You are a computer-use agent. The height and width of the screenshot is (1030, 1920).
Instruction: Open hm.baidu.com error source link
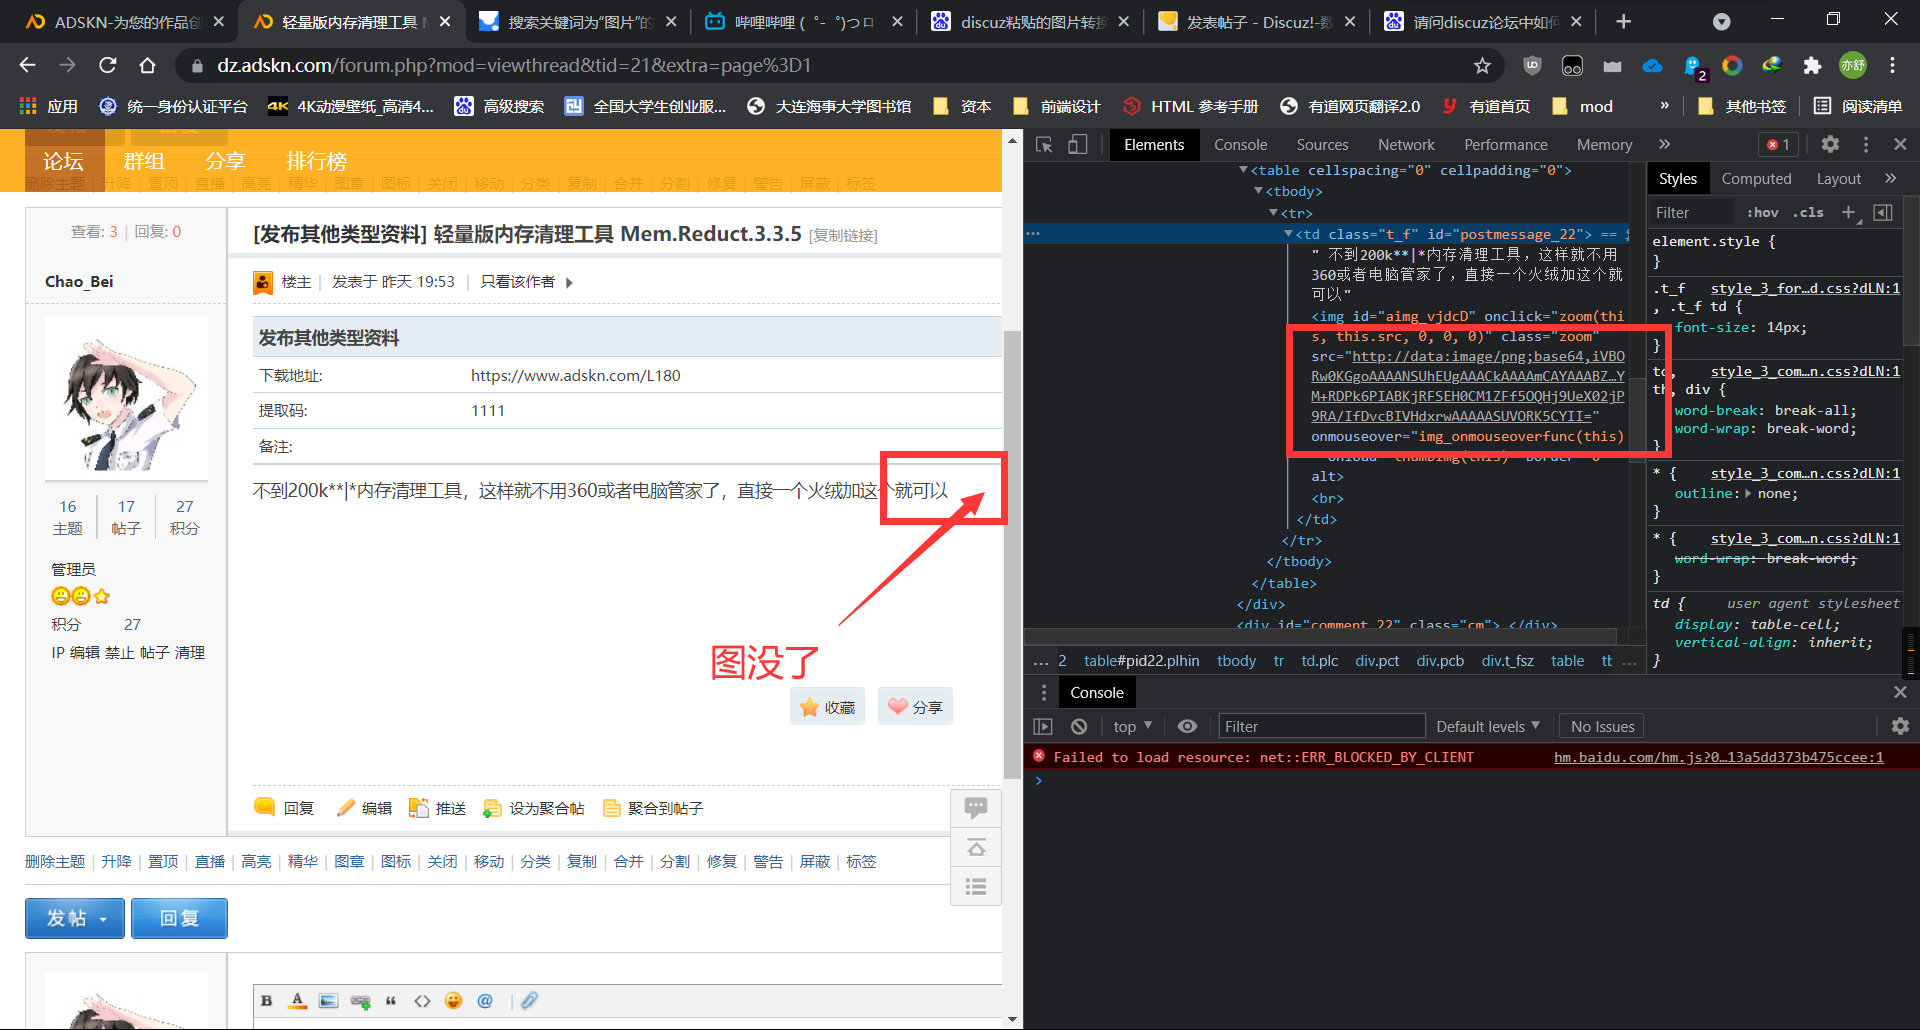pos(1718,758)
